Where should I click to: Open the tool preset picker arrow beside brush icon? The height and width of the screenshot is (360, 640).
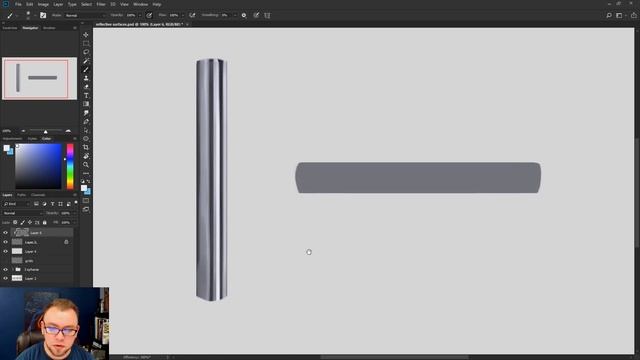click(17, 15)
